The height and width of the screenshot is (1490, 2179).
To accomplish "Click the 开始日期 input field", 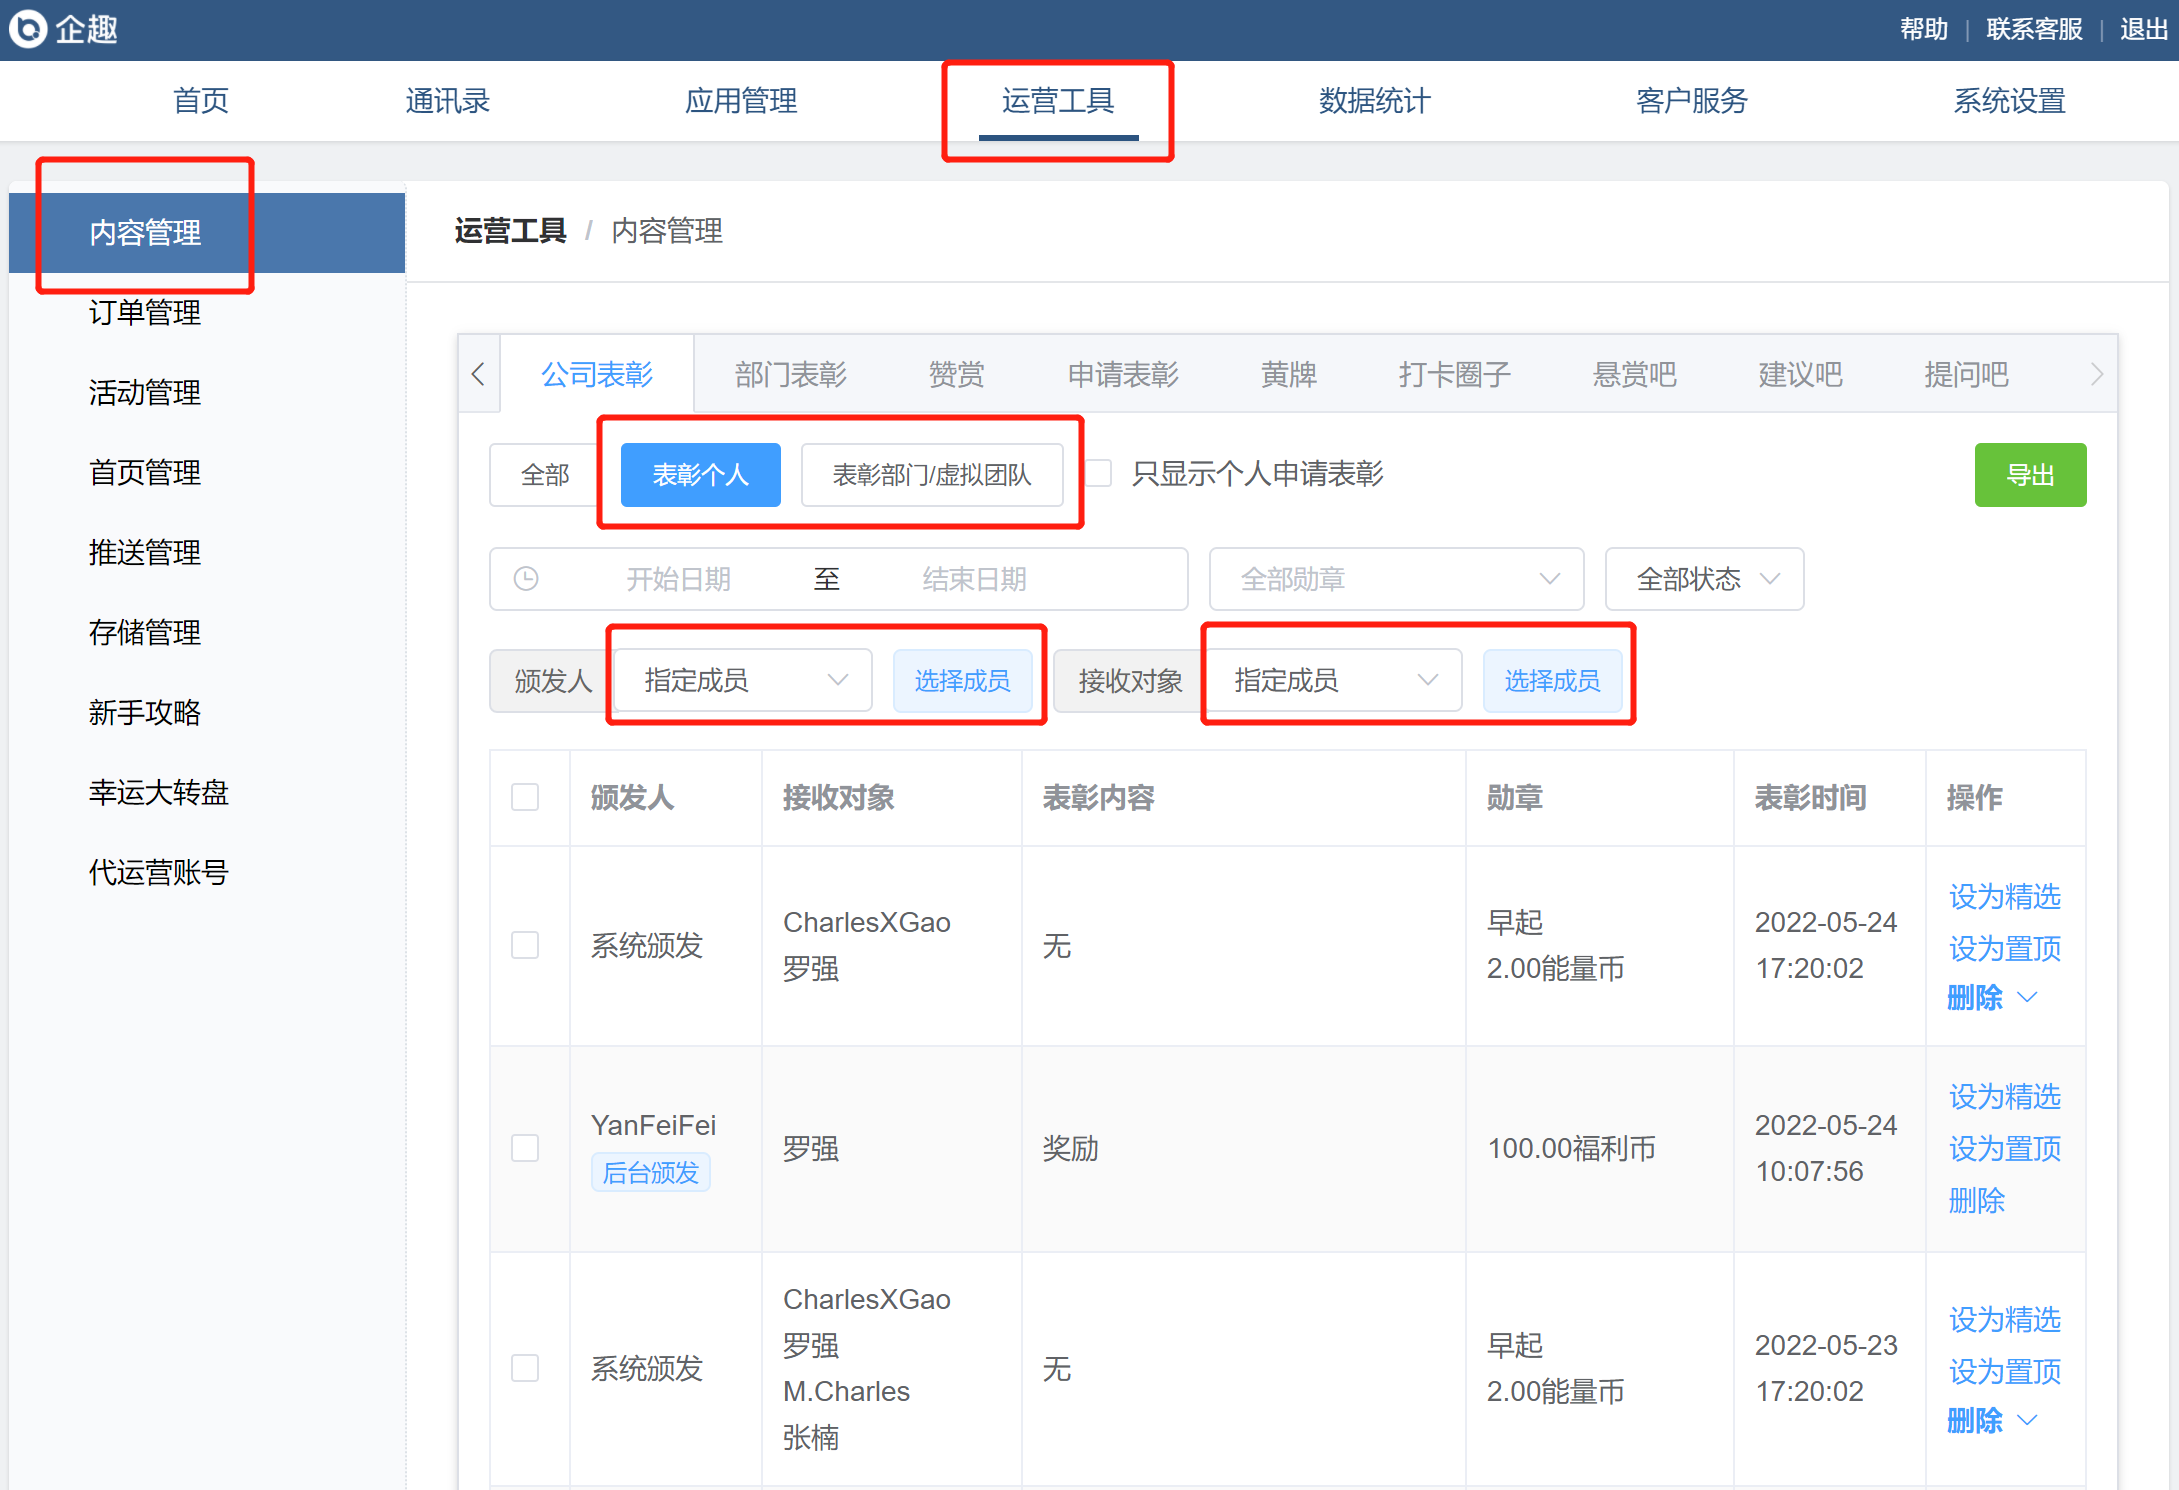I will coord(679,579).
